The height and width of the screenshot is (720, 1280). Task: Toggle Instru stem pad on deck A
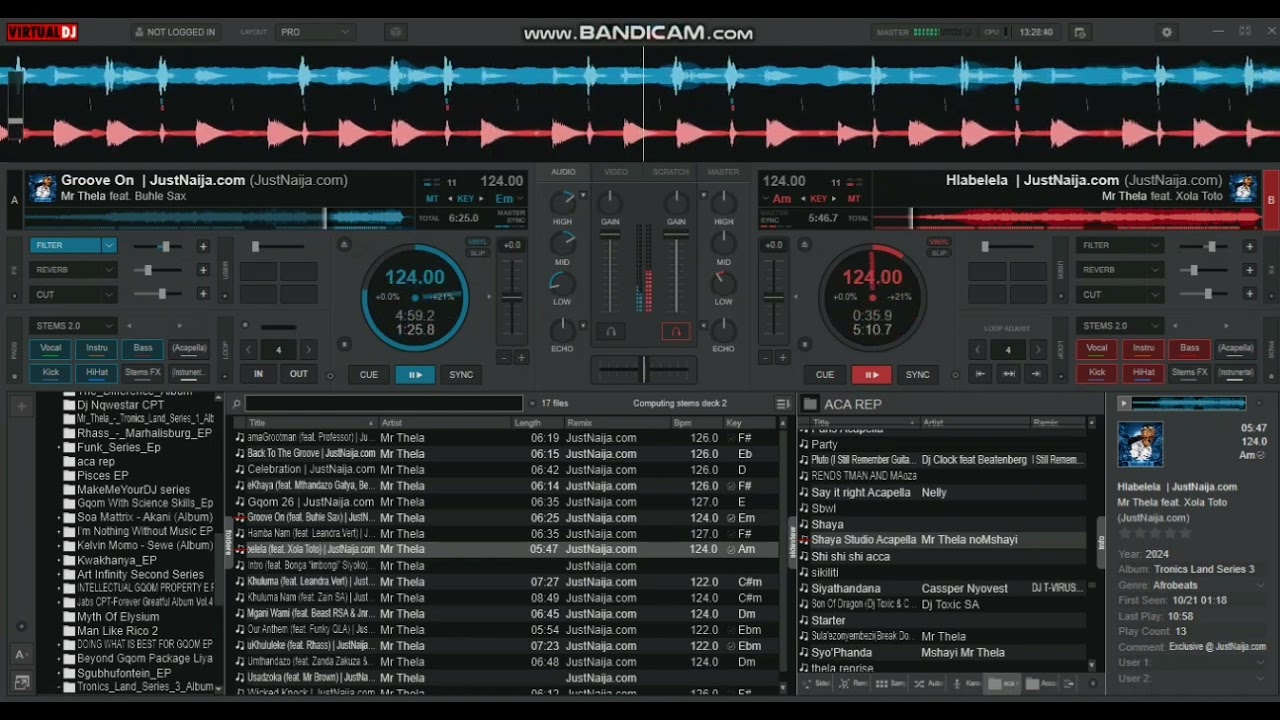[x=96, y=349]
